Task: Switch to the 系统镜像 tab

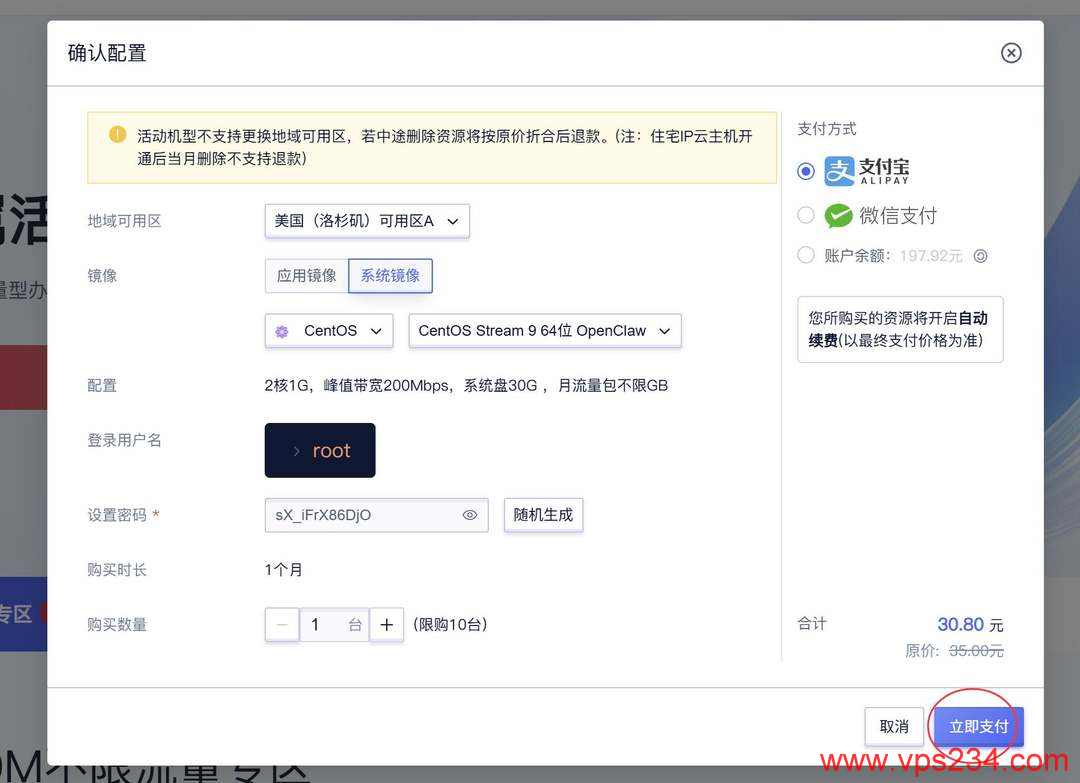Action: click(390, 276)
